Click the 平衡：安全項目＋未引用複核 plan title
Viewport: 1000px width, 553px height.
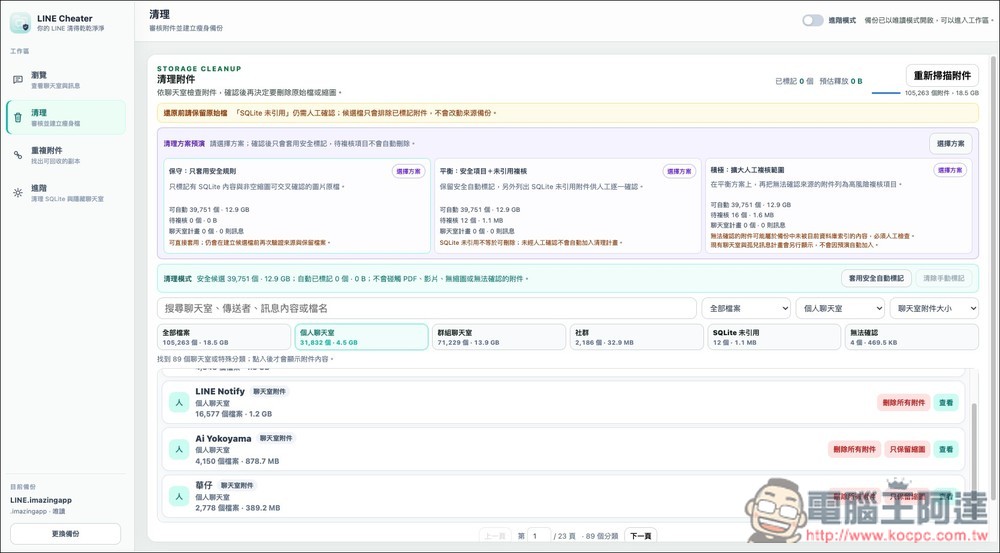tap(483, 171)
